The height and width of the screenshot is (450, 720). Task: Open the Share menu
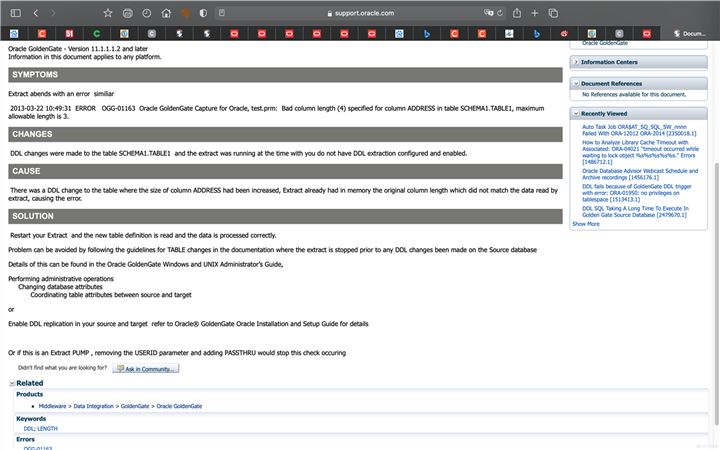pos(517,13)
